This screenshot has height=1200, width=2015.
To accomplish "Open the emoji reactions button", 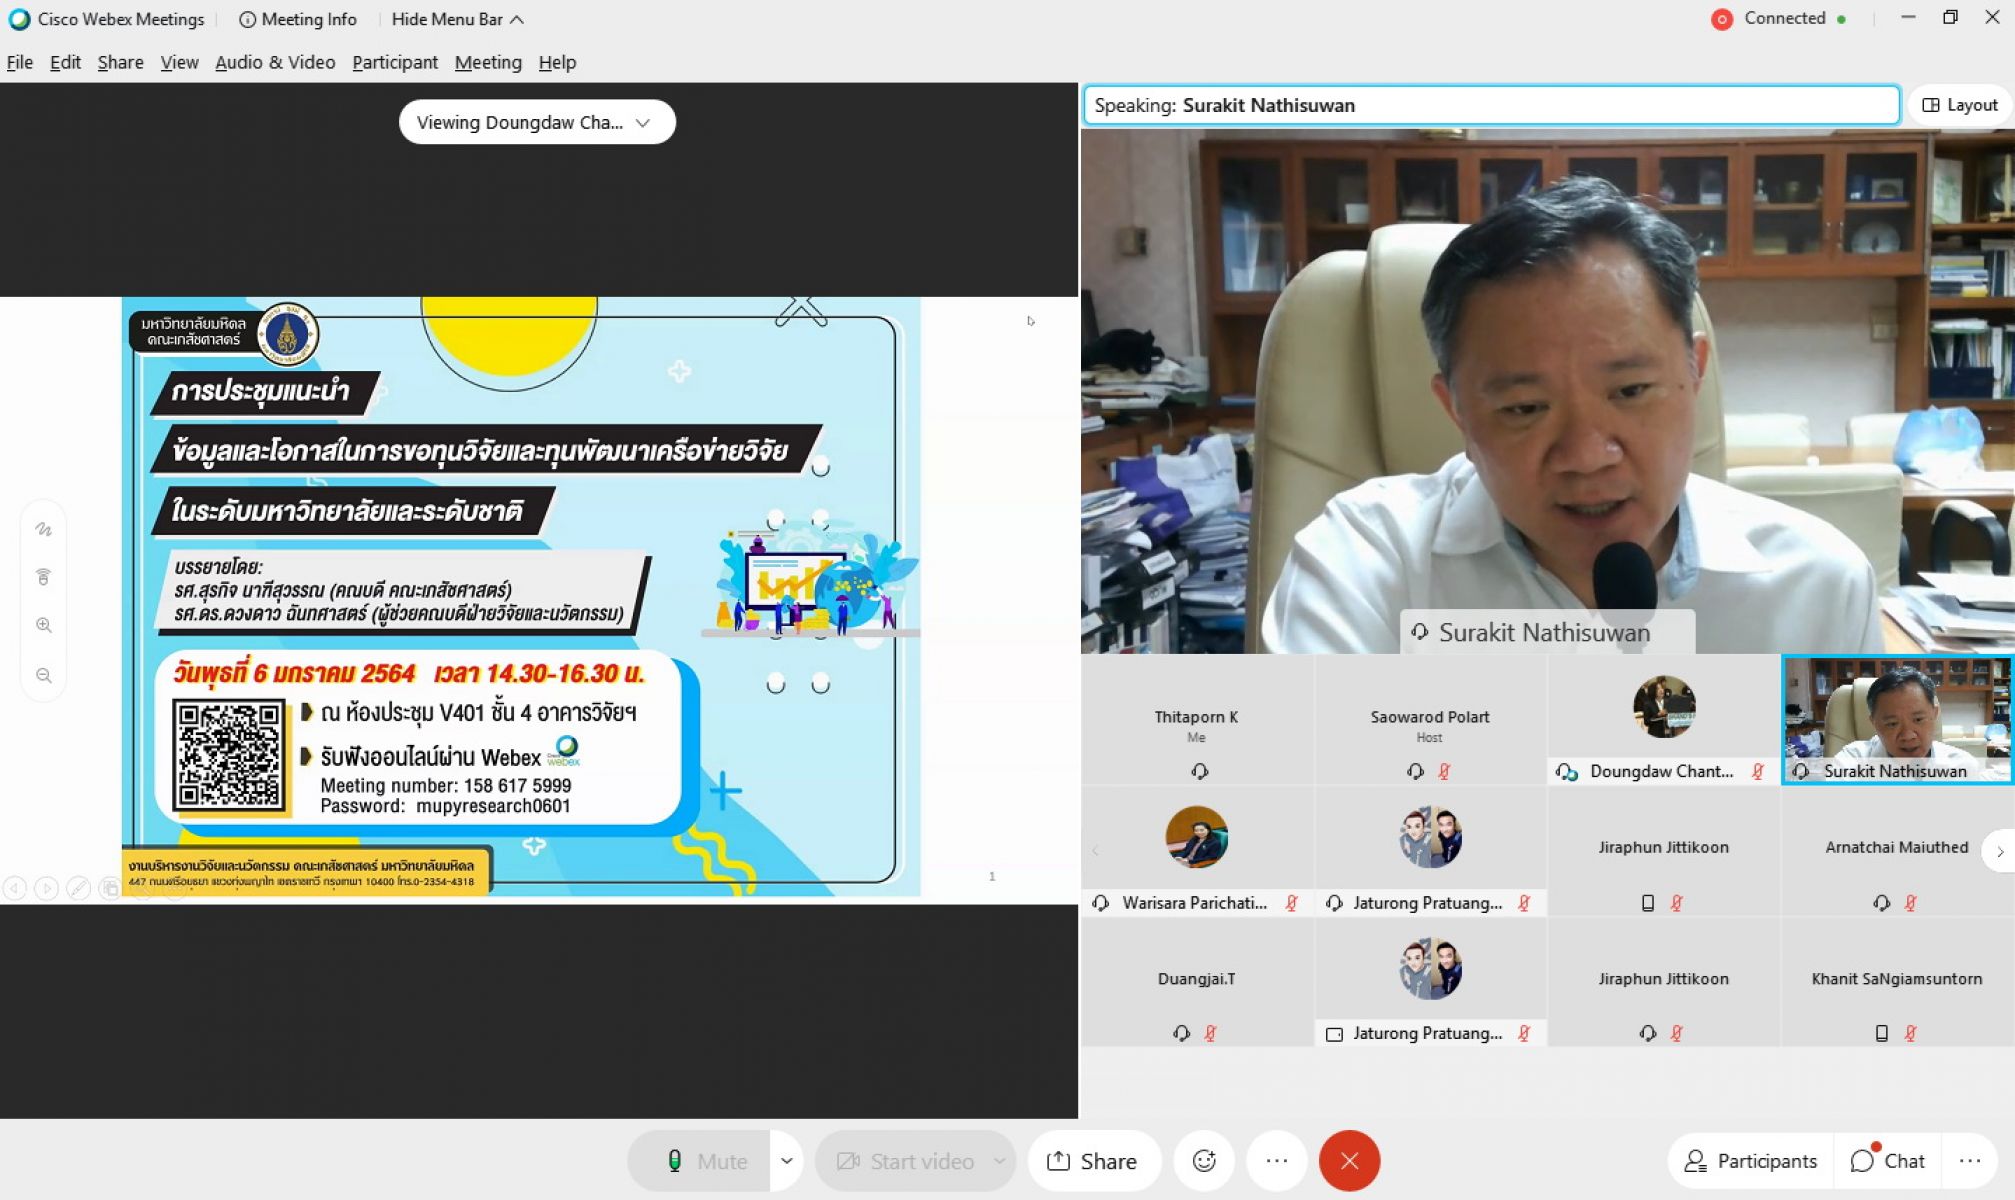I will (1204, 1161).
